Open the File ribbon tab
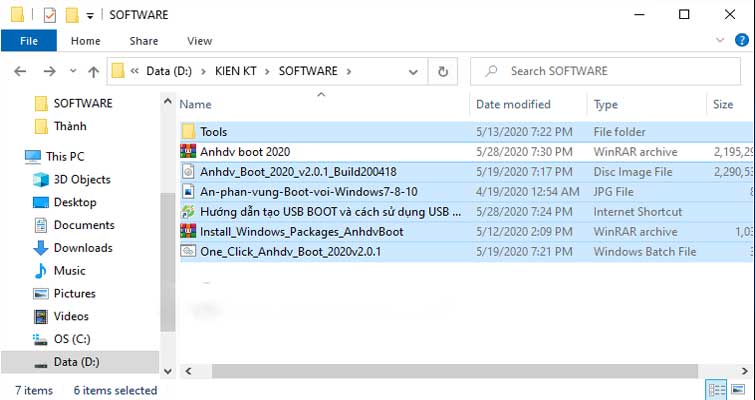This screenshot has height=400, width=755. point(29,41)
